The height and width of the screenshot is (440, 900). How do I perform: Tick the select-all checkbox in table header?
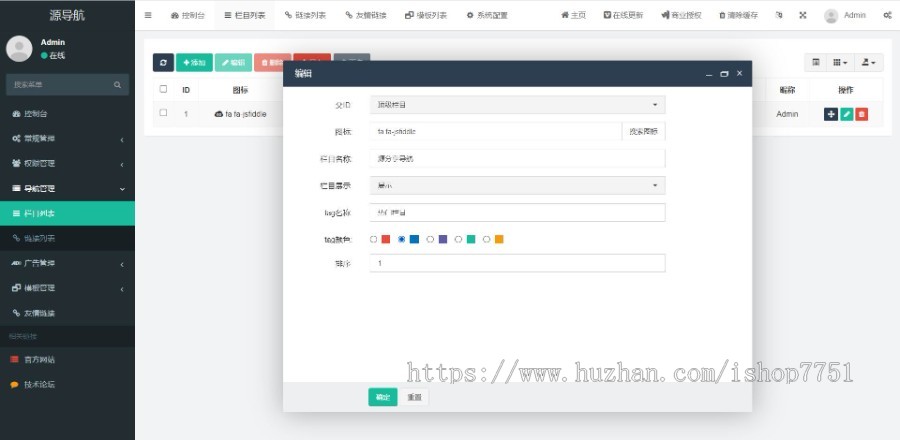[x=164, y=89]
